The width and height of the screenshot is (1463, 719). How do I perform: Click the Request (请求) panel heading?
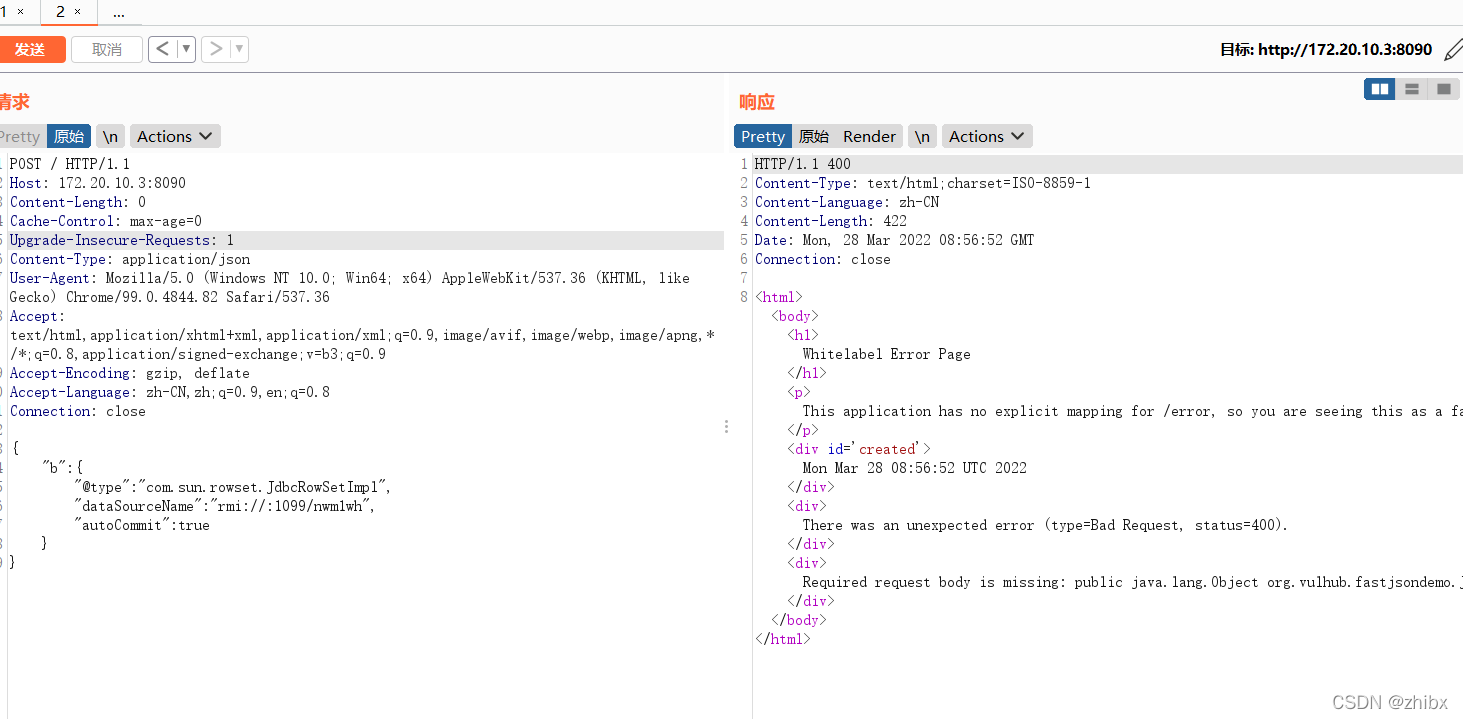[15, 102]
